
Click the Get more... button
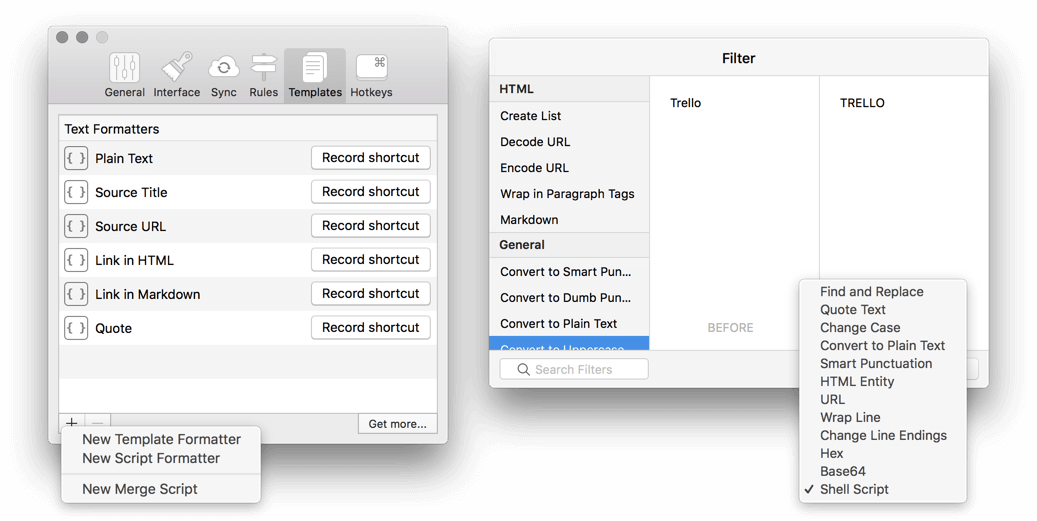397,424
